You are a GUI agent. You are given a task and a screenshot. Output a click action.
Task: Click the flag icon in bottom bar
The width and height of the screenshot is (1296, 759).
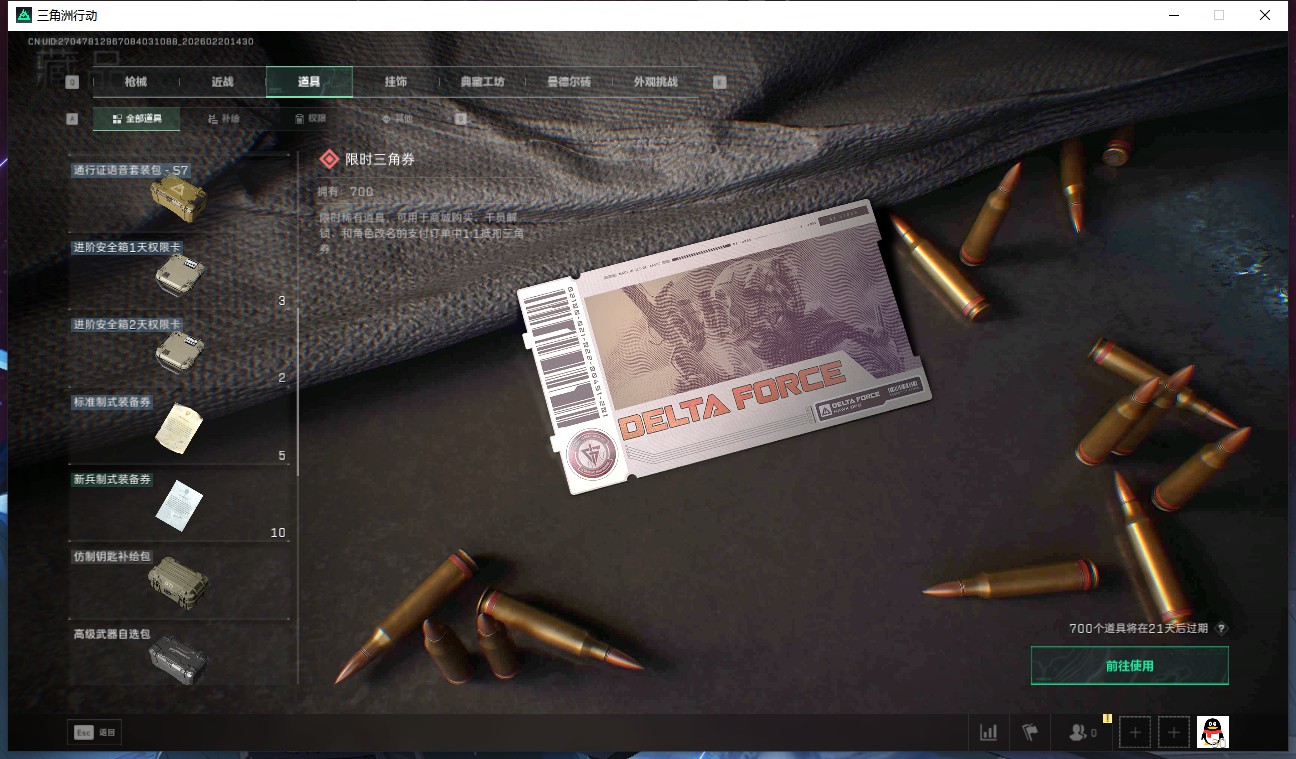pyautogui.click(x=1030, y=733)
